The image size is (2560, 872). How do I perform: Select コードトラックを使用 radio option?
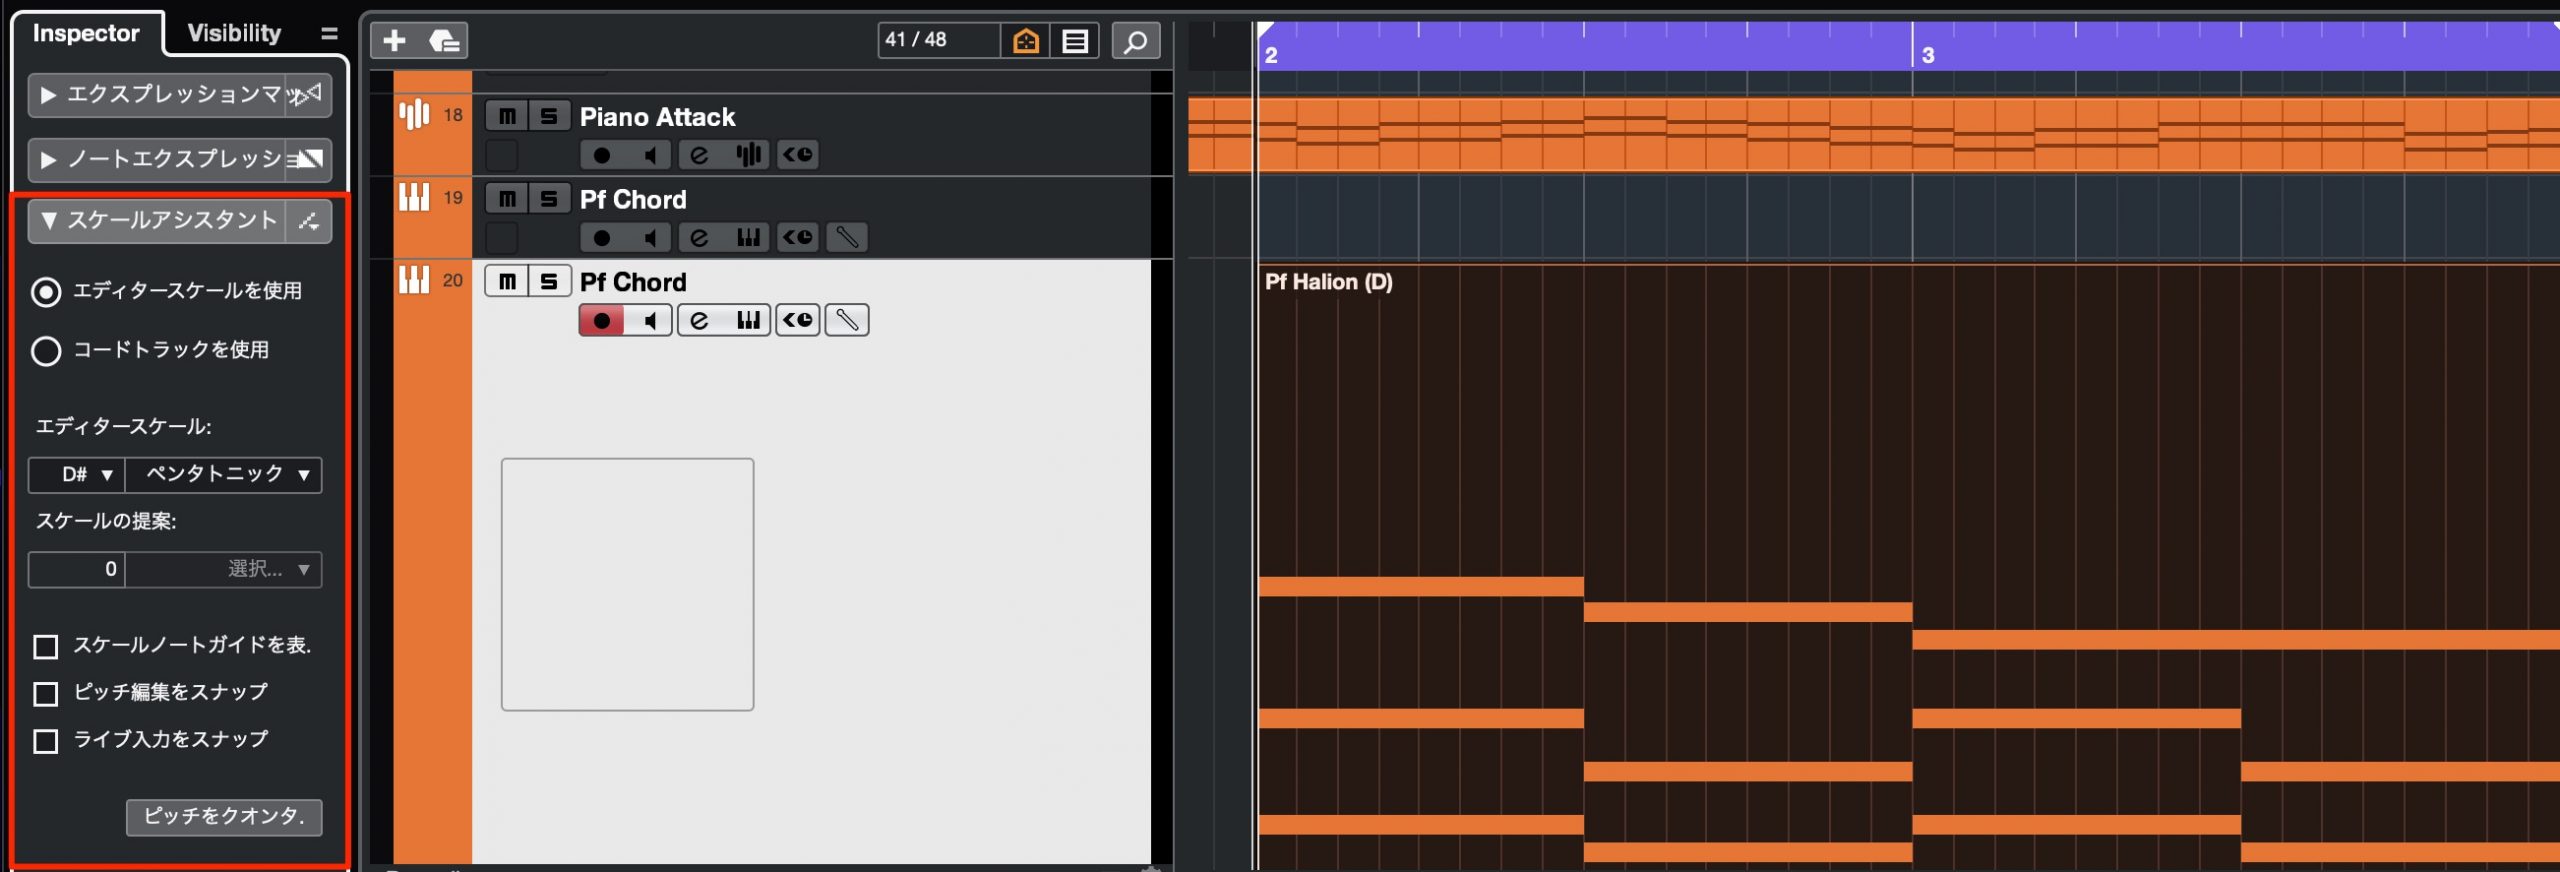tap(46, 351)
